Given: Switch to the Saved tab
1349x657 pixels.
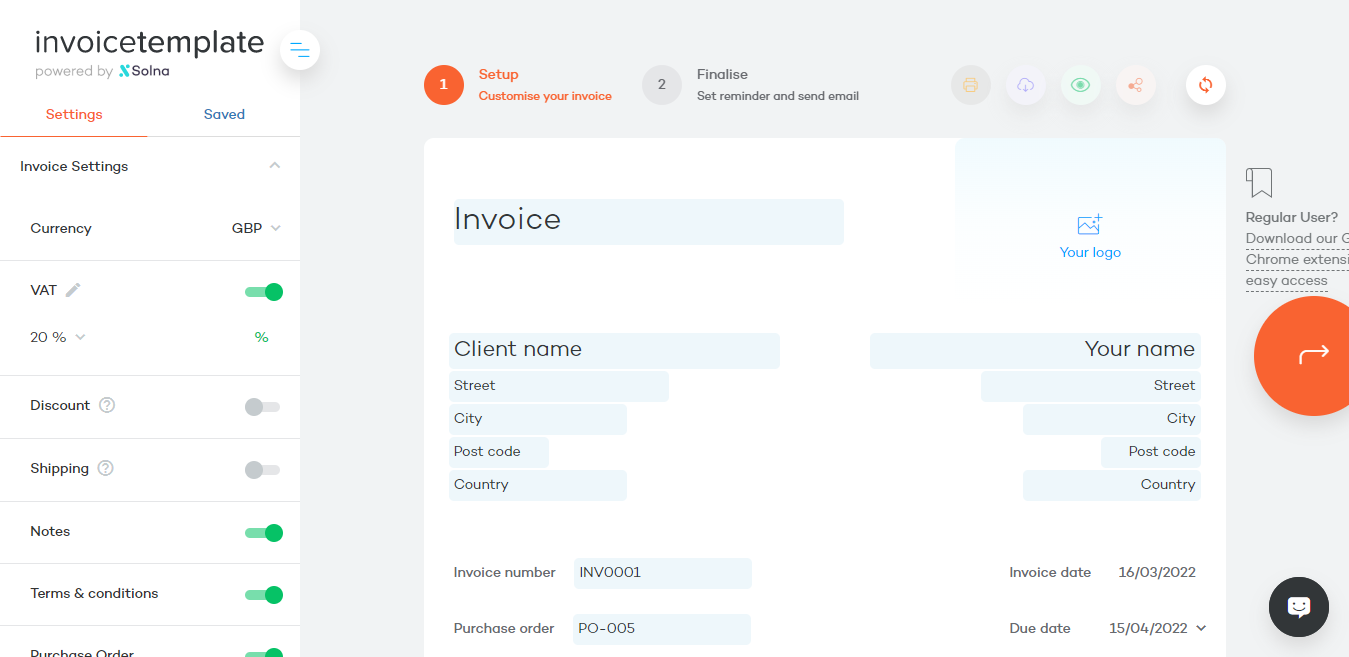Looking at the screenshot, I should coord(224,114).
